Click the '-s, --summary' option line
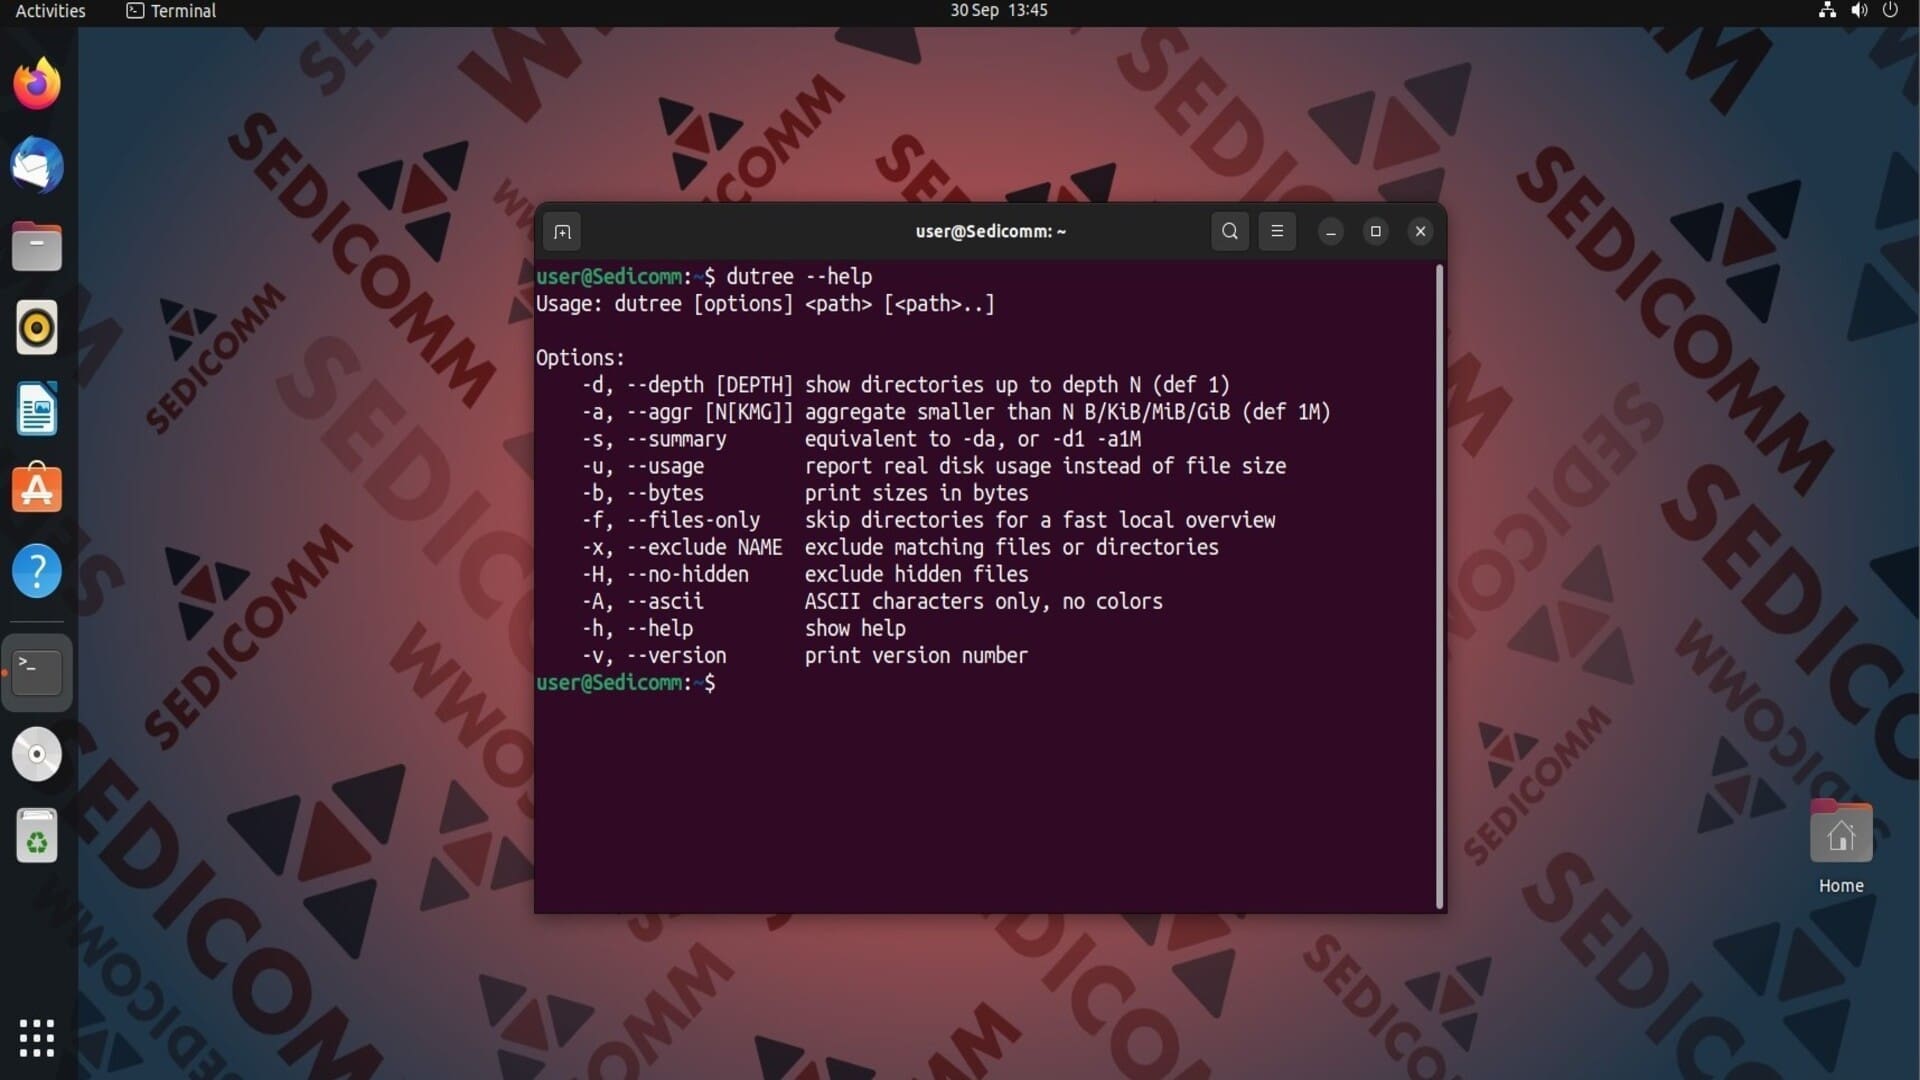The width and height of the screenshot is (1920, 1080). click(861, 439)
